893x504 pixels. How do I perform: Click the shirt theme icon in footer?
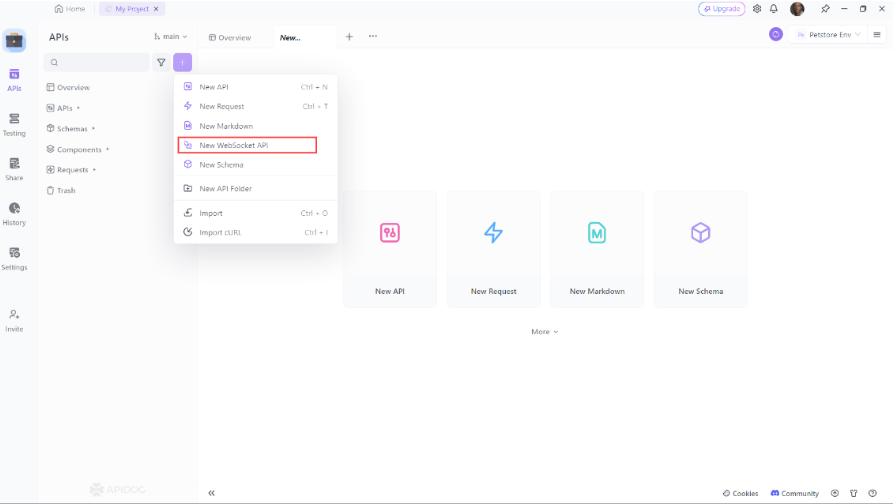854,493
